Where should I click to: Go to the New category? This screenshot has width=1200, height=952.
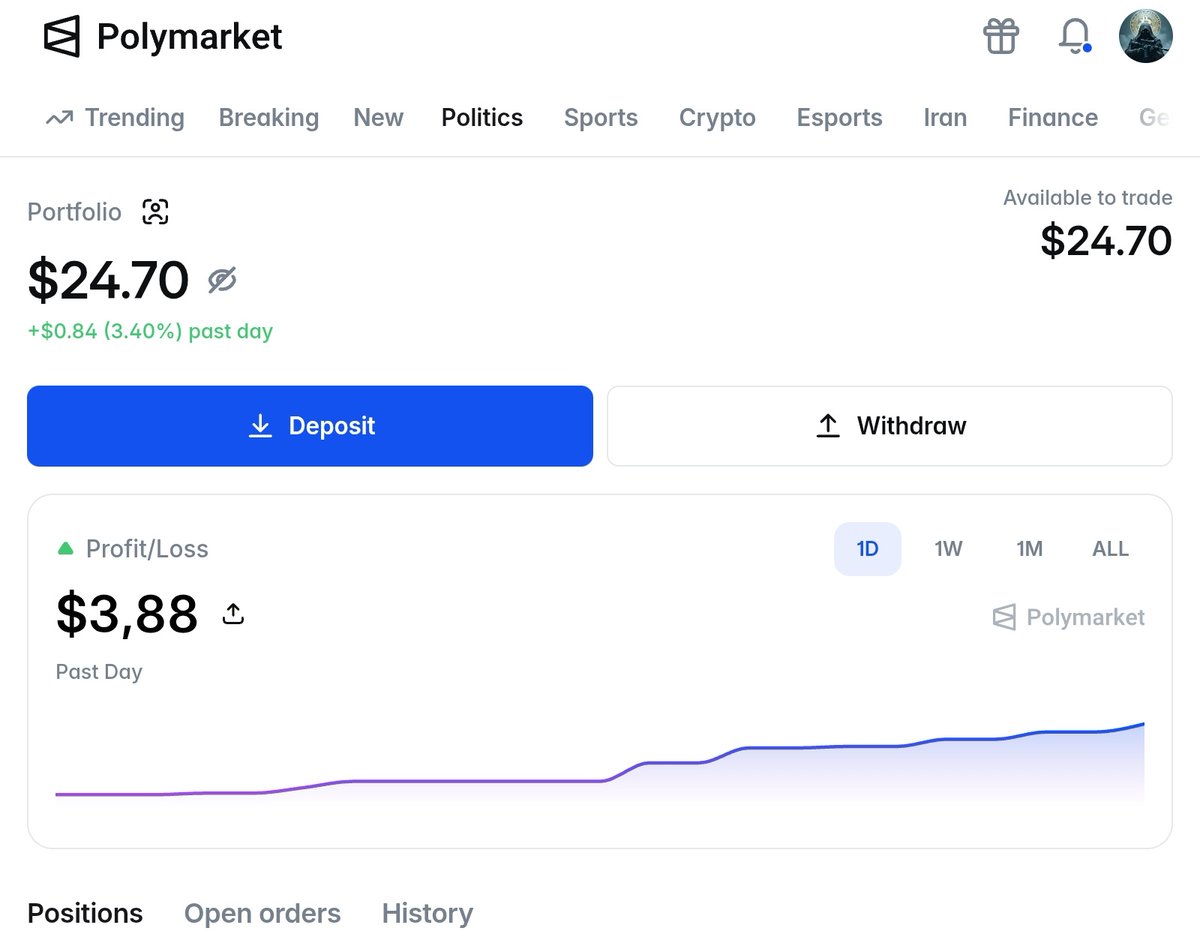[378, 118]
